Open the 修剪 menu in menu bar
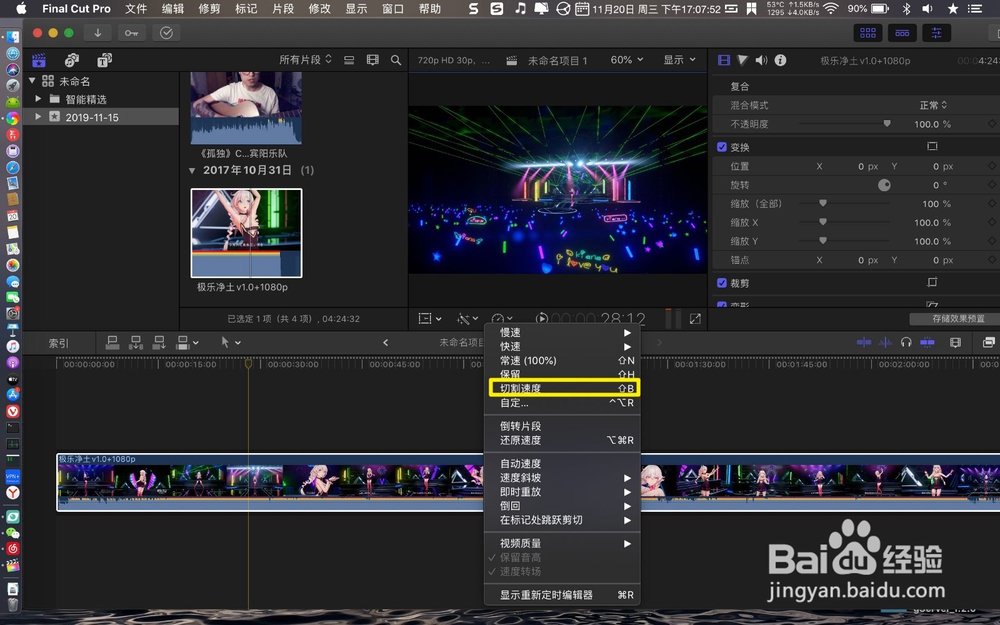 pos(209,9)
